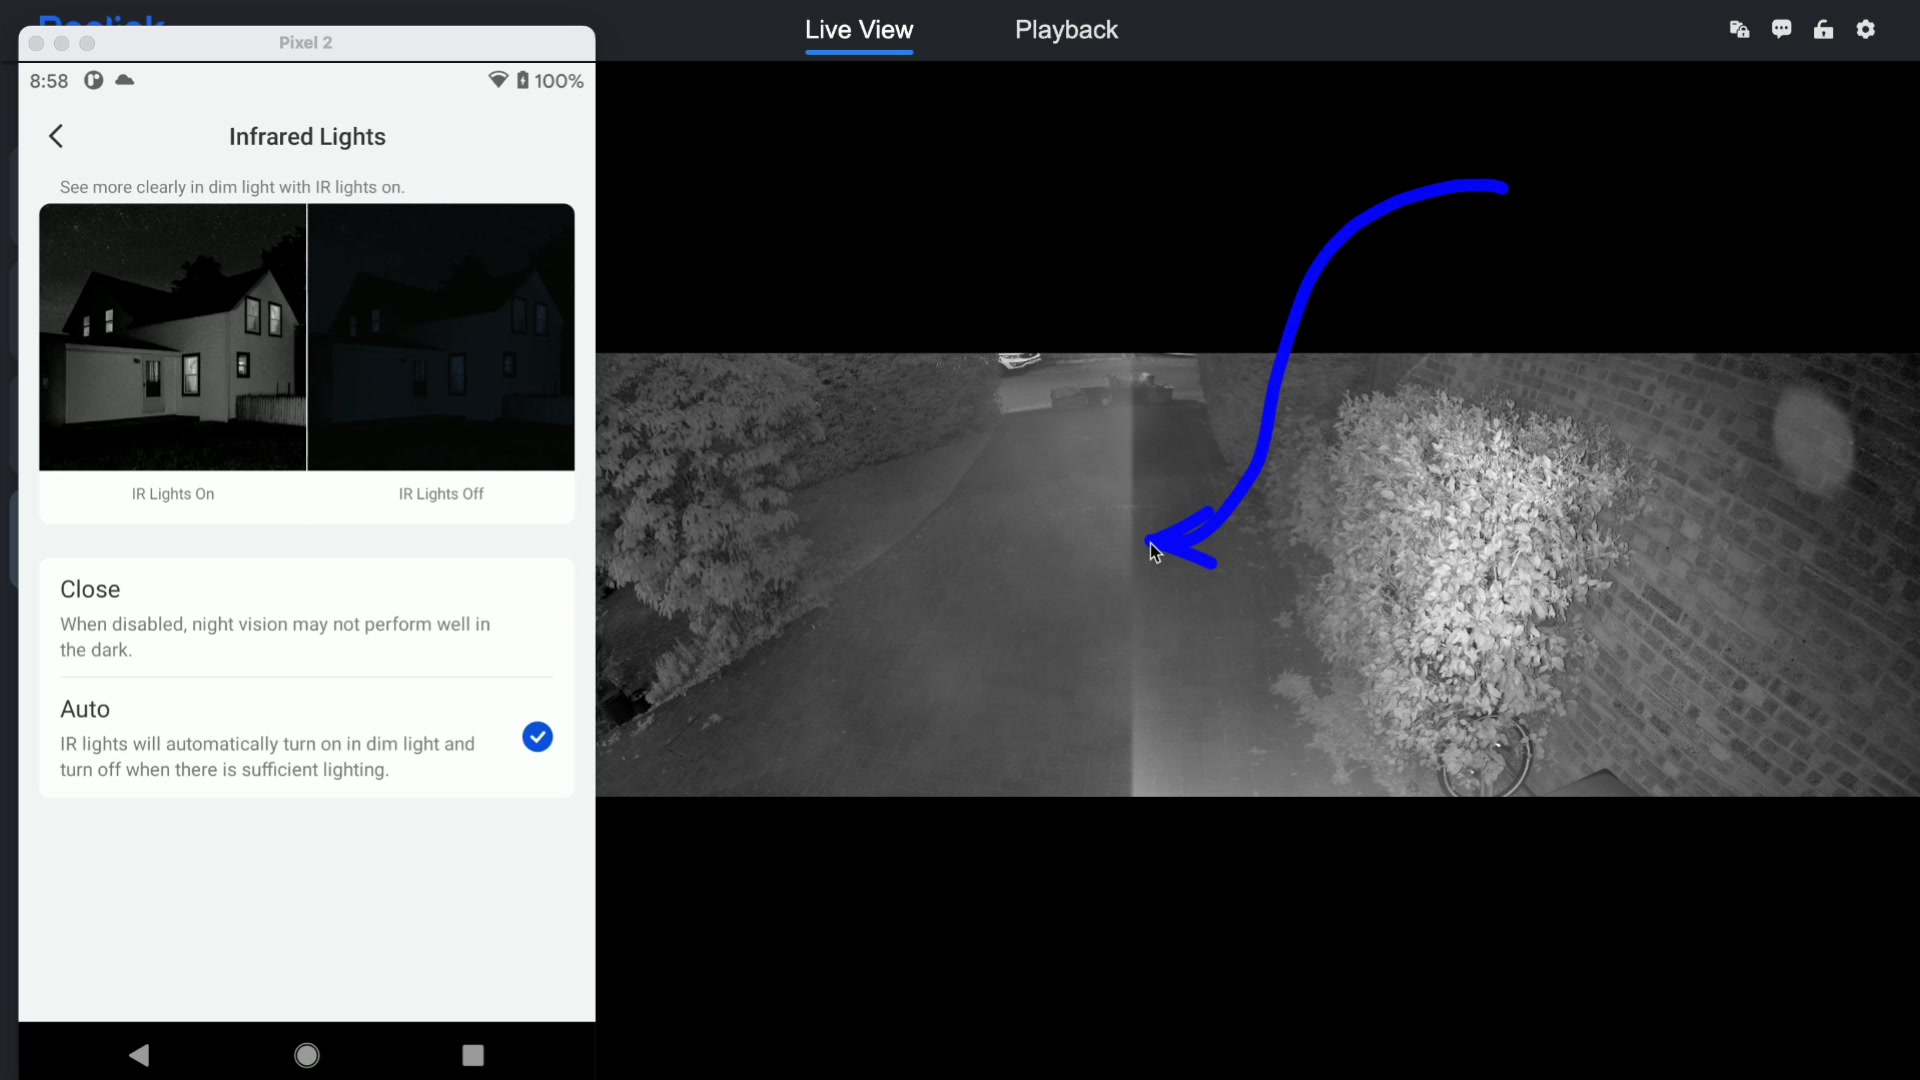1920x1080 pixels.
Task: Click the Wi-Fi status icon
Action: [497, 80]
